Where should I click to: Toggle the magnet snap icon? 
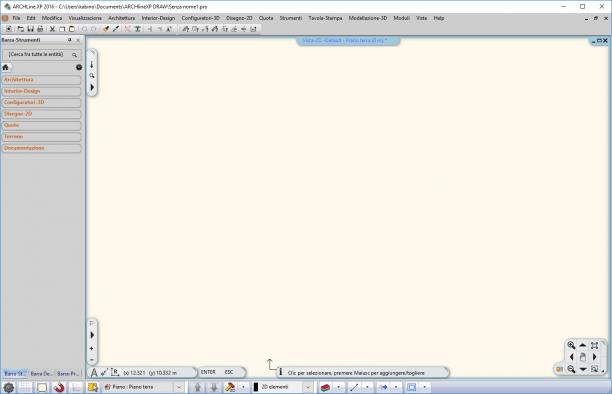point(59,387)
